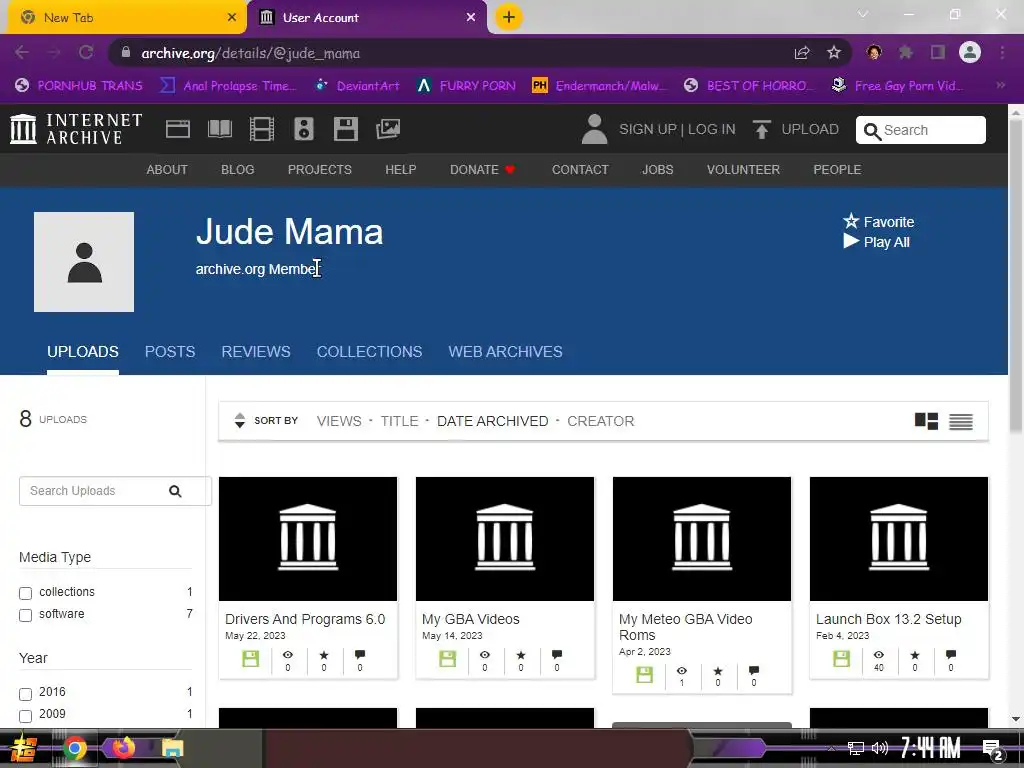
Task: Open the notification center icon
Action: point(992,749)
